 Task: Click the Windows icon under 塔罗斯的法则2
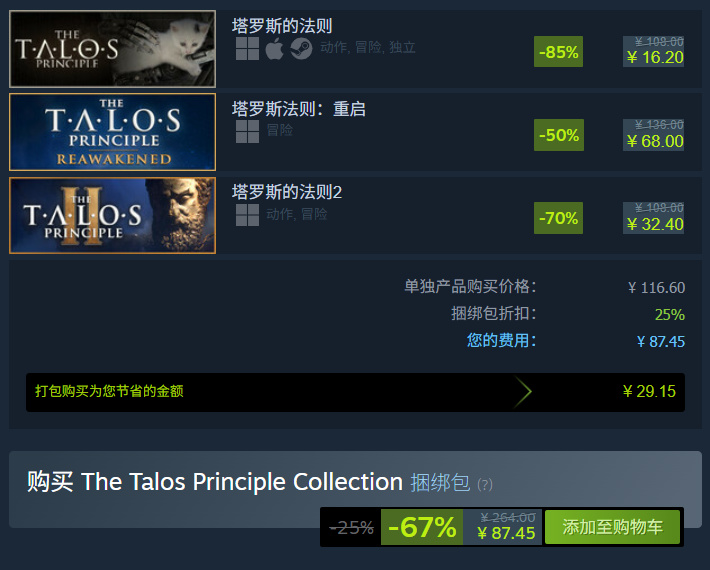pos(247,214)
